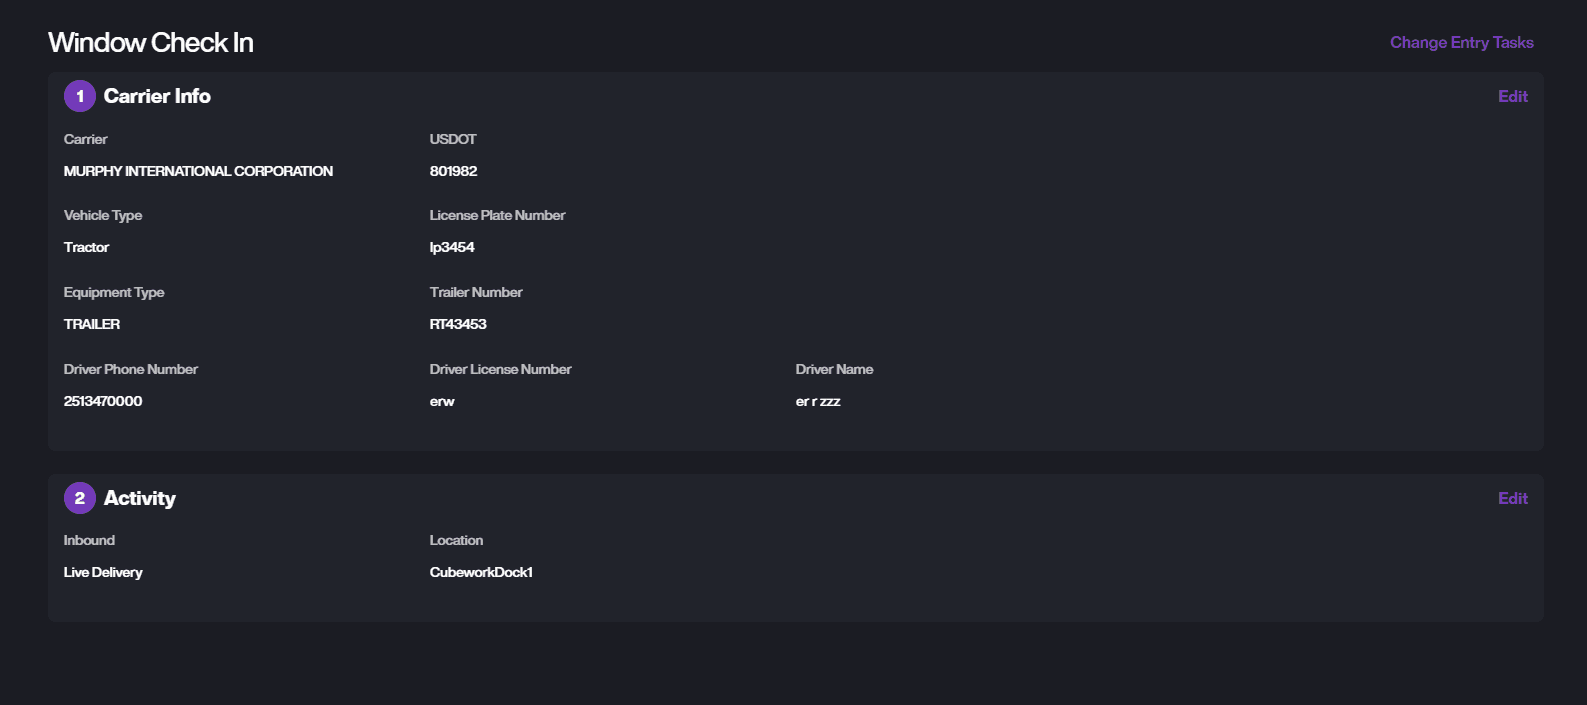
Task: Click the Driver Name field label
Action: [x=834, y=369]
